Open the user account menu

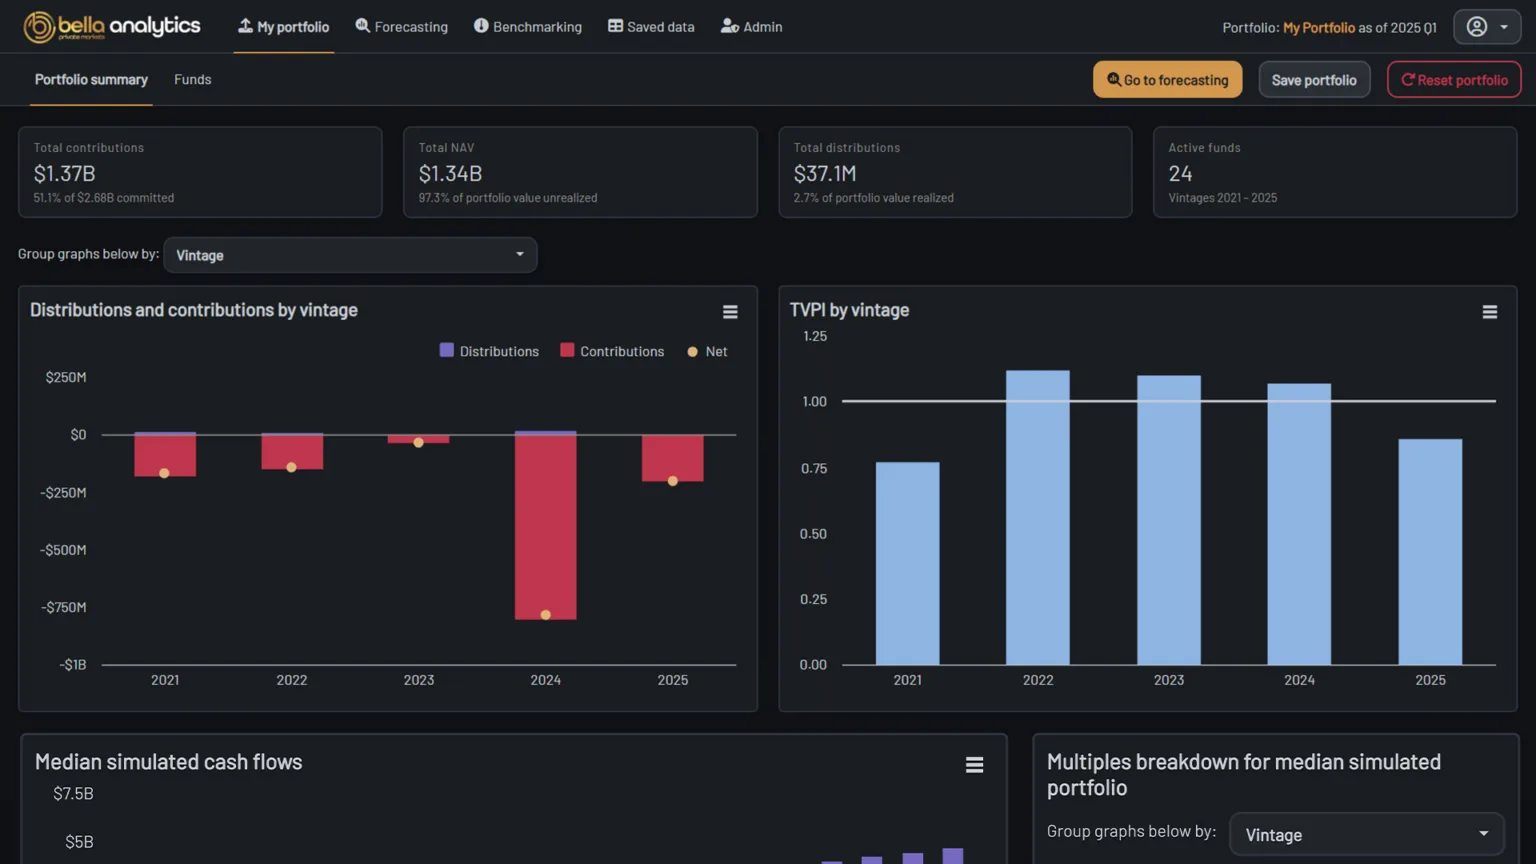pyautogui.click(x=1487, y=27)
